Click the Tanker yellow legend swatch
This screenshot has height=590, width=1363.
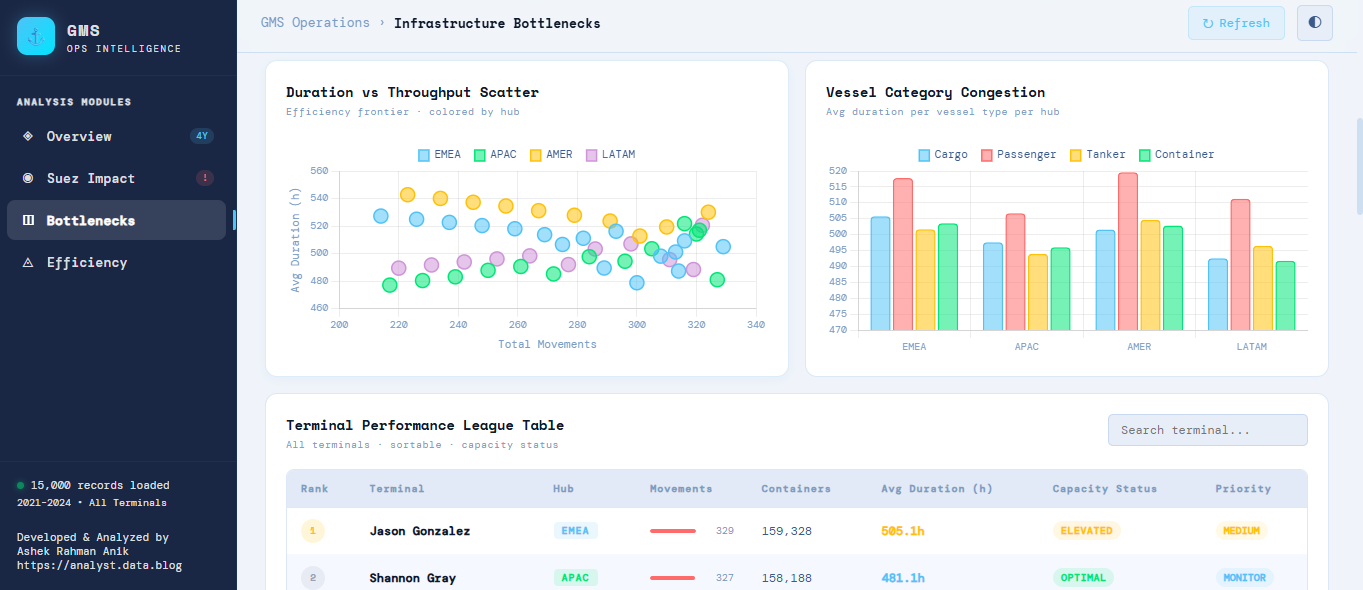(1076, 155)
